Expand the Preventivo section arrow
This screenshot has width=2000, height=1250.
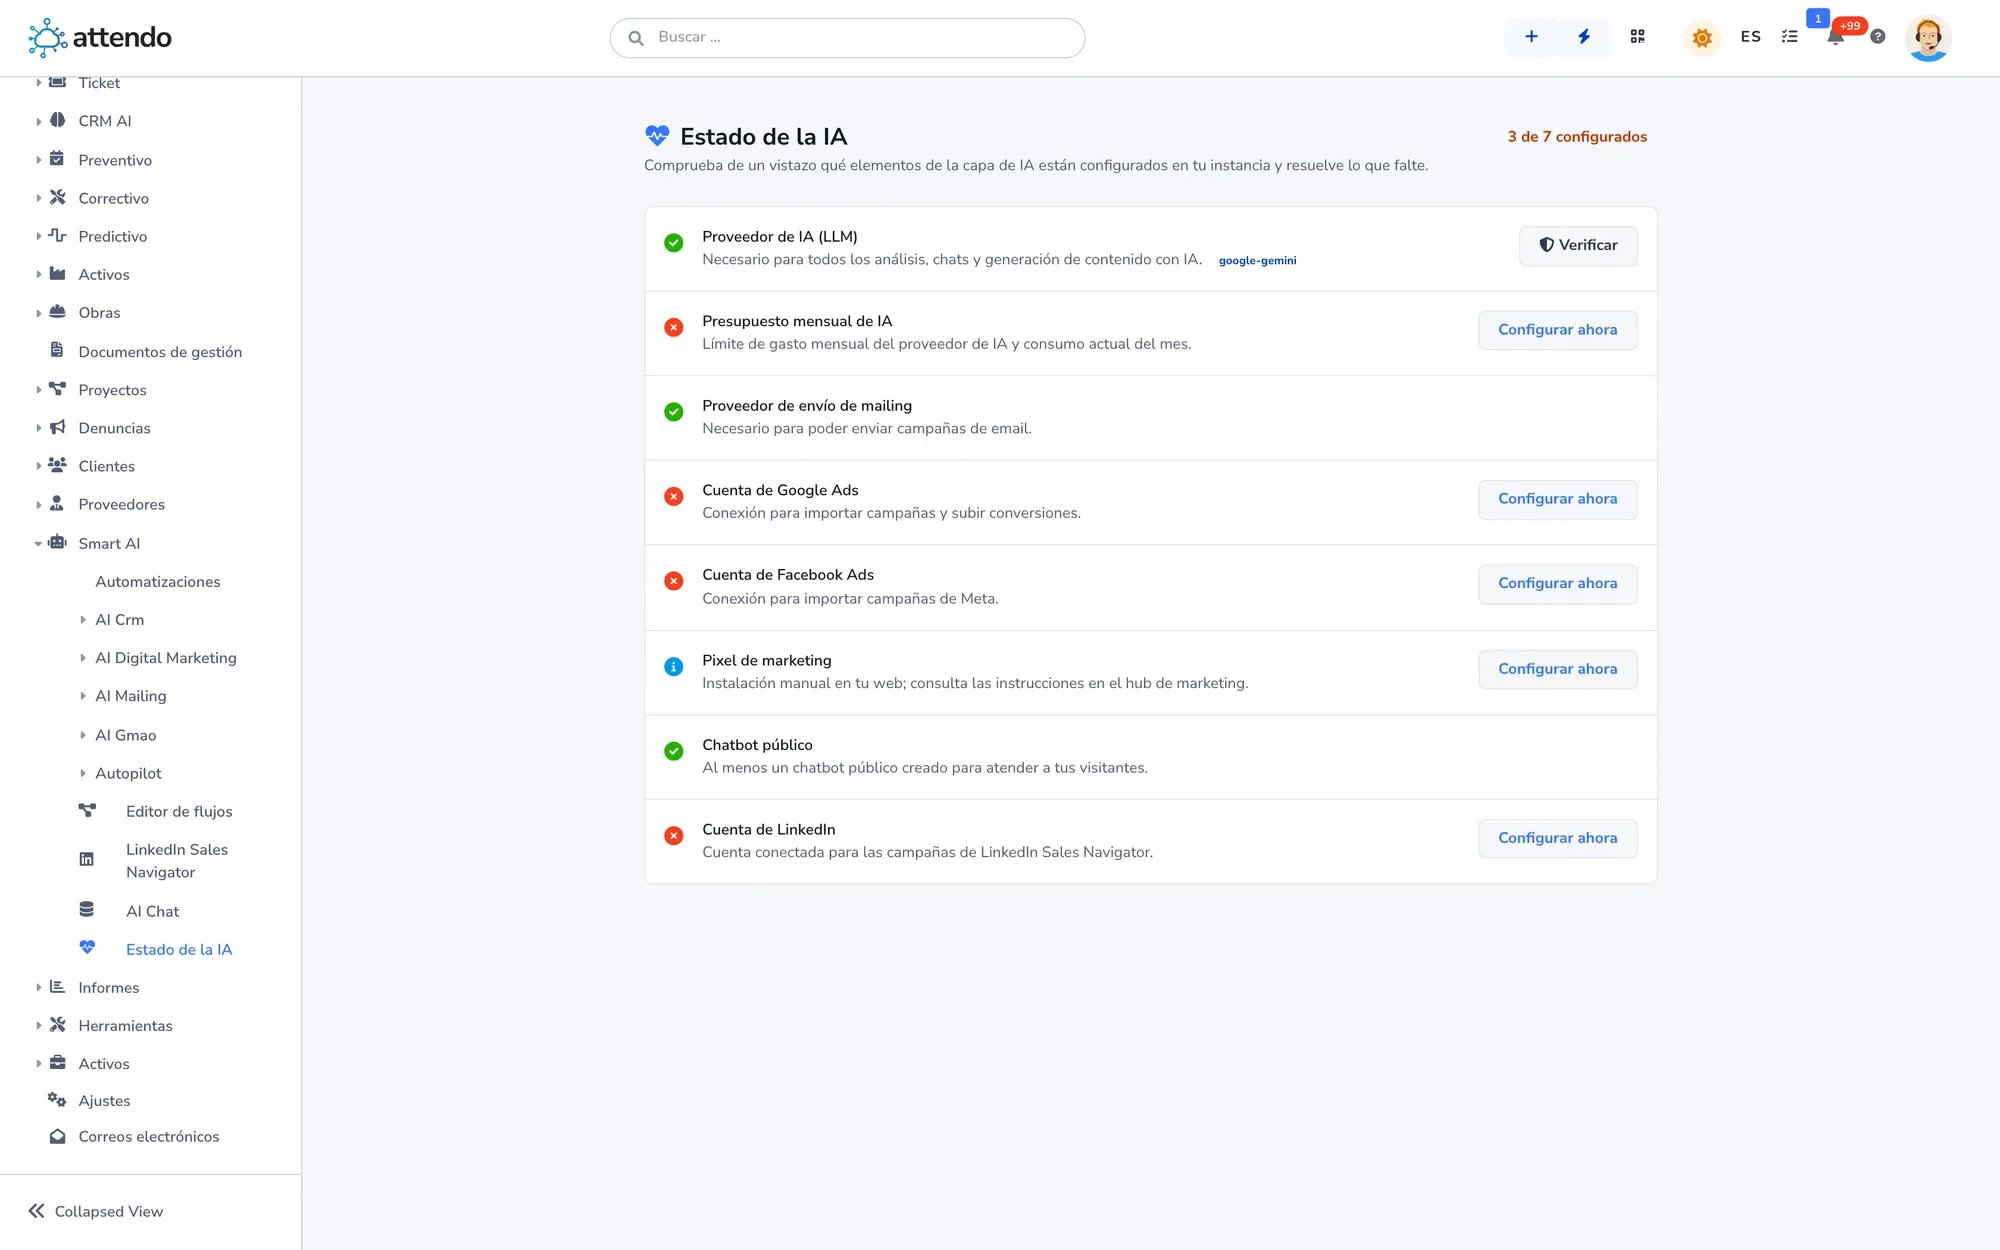pos(38,160)
